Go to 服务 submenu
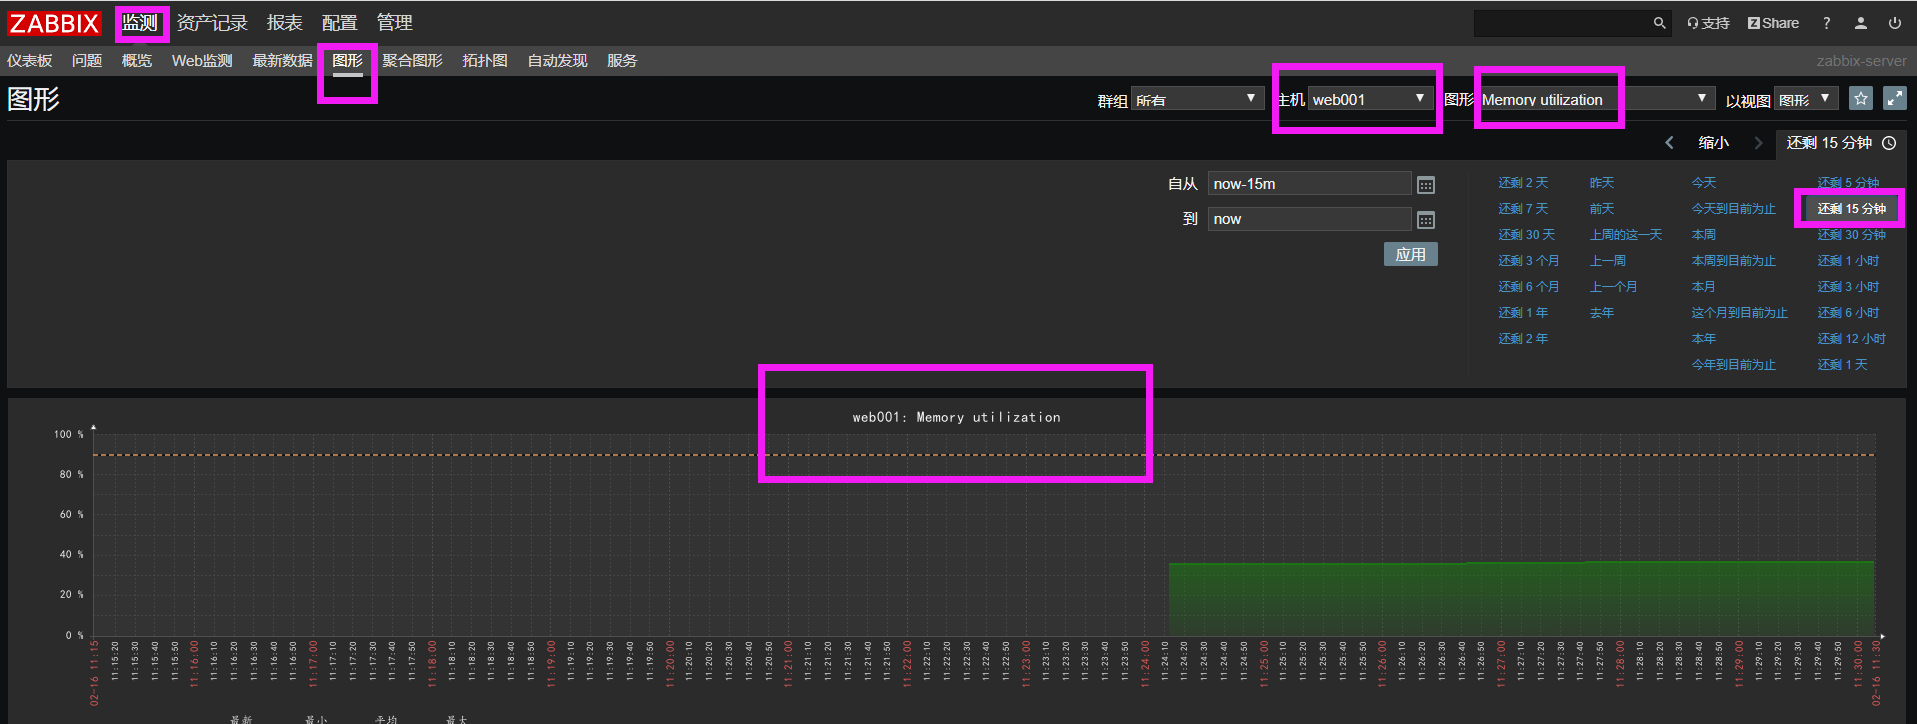 click(622, 61)
